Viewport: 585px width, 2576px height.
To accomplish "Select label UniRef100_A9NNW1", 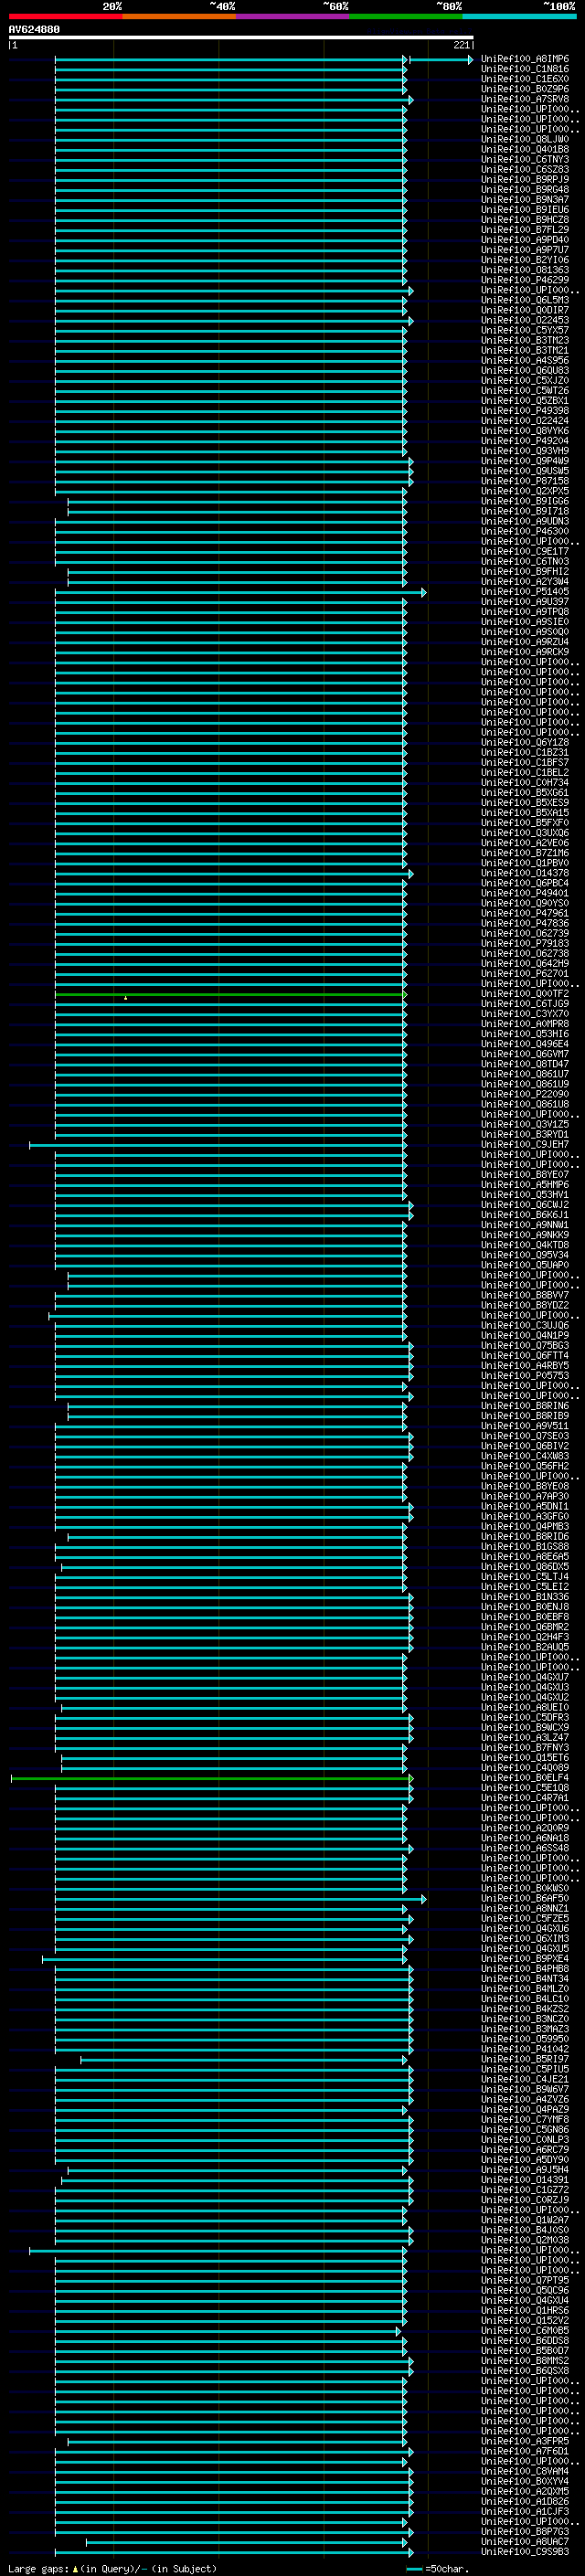I will (525, 1225).
